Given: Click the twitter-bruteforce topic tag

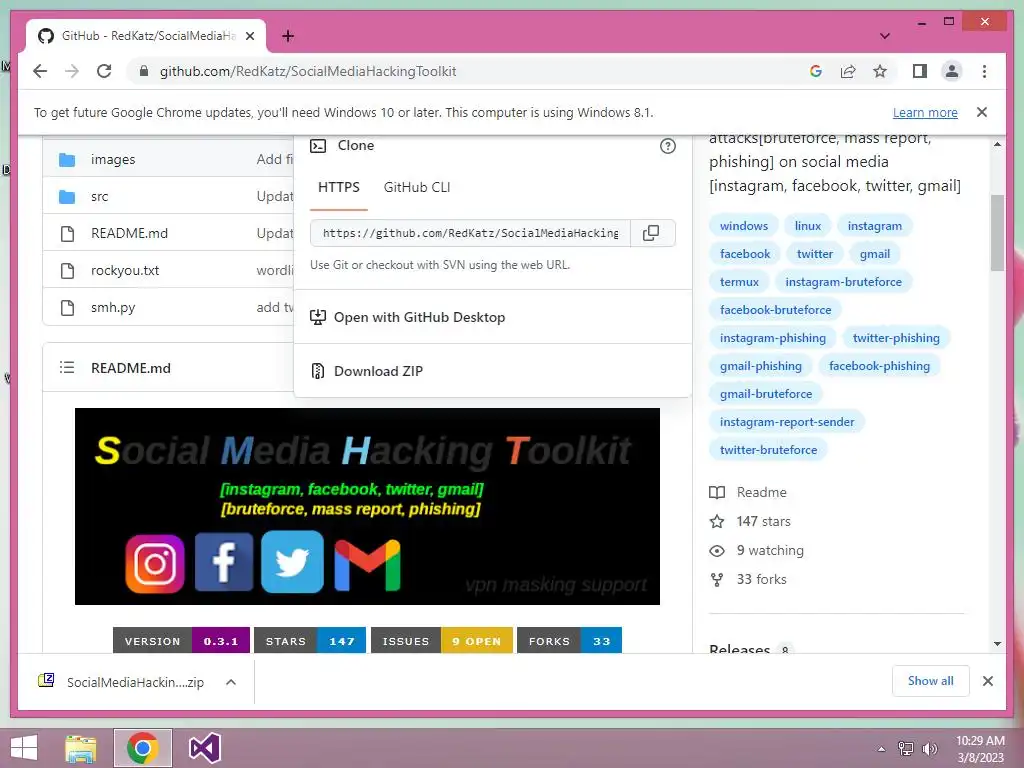Looking at the screenshot, I should pos(769,451).
